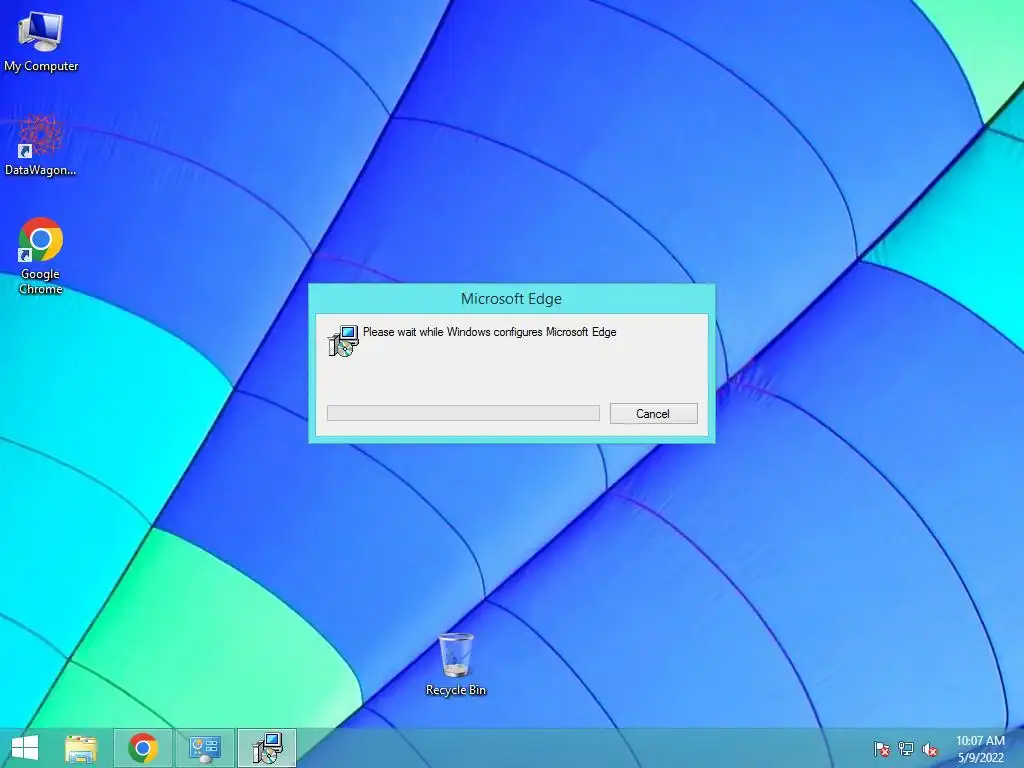
Task: Select the My Computer desktop icon
Action: point(40,42)
